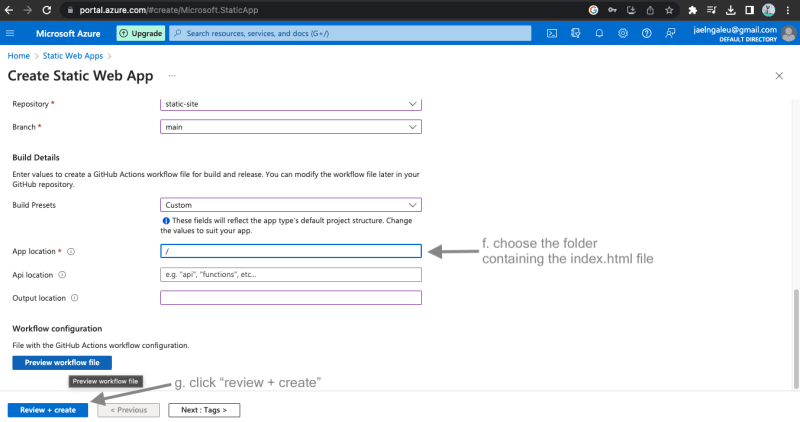Open the Feedback icon in top bar
Screen dimensions: 800x422
[670, 34]
